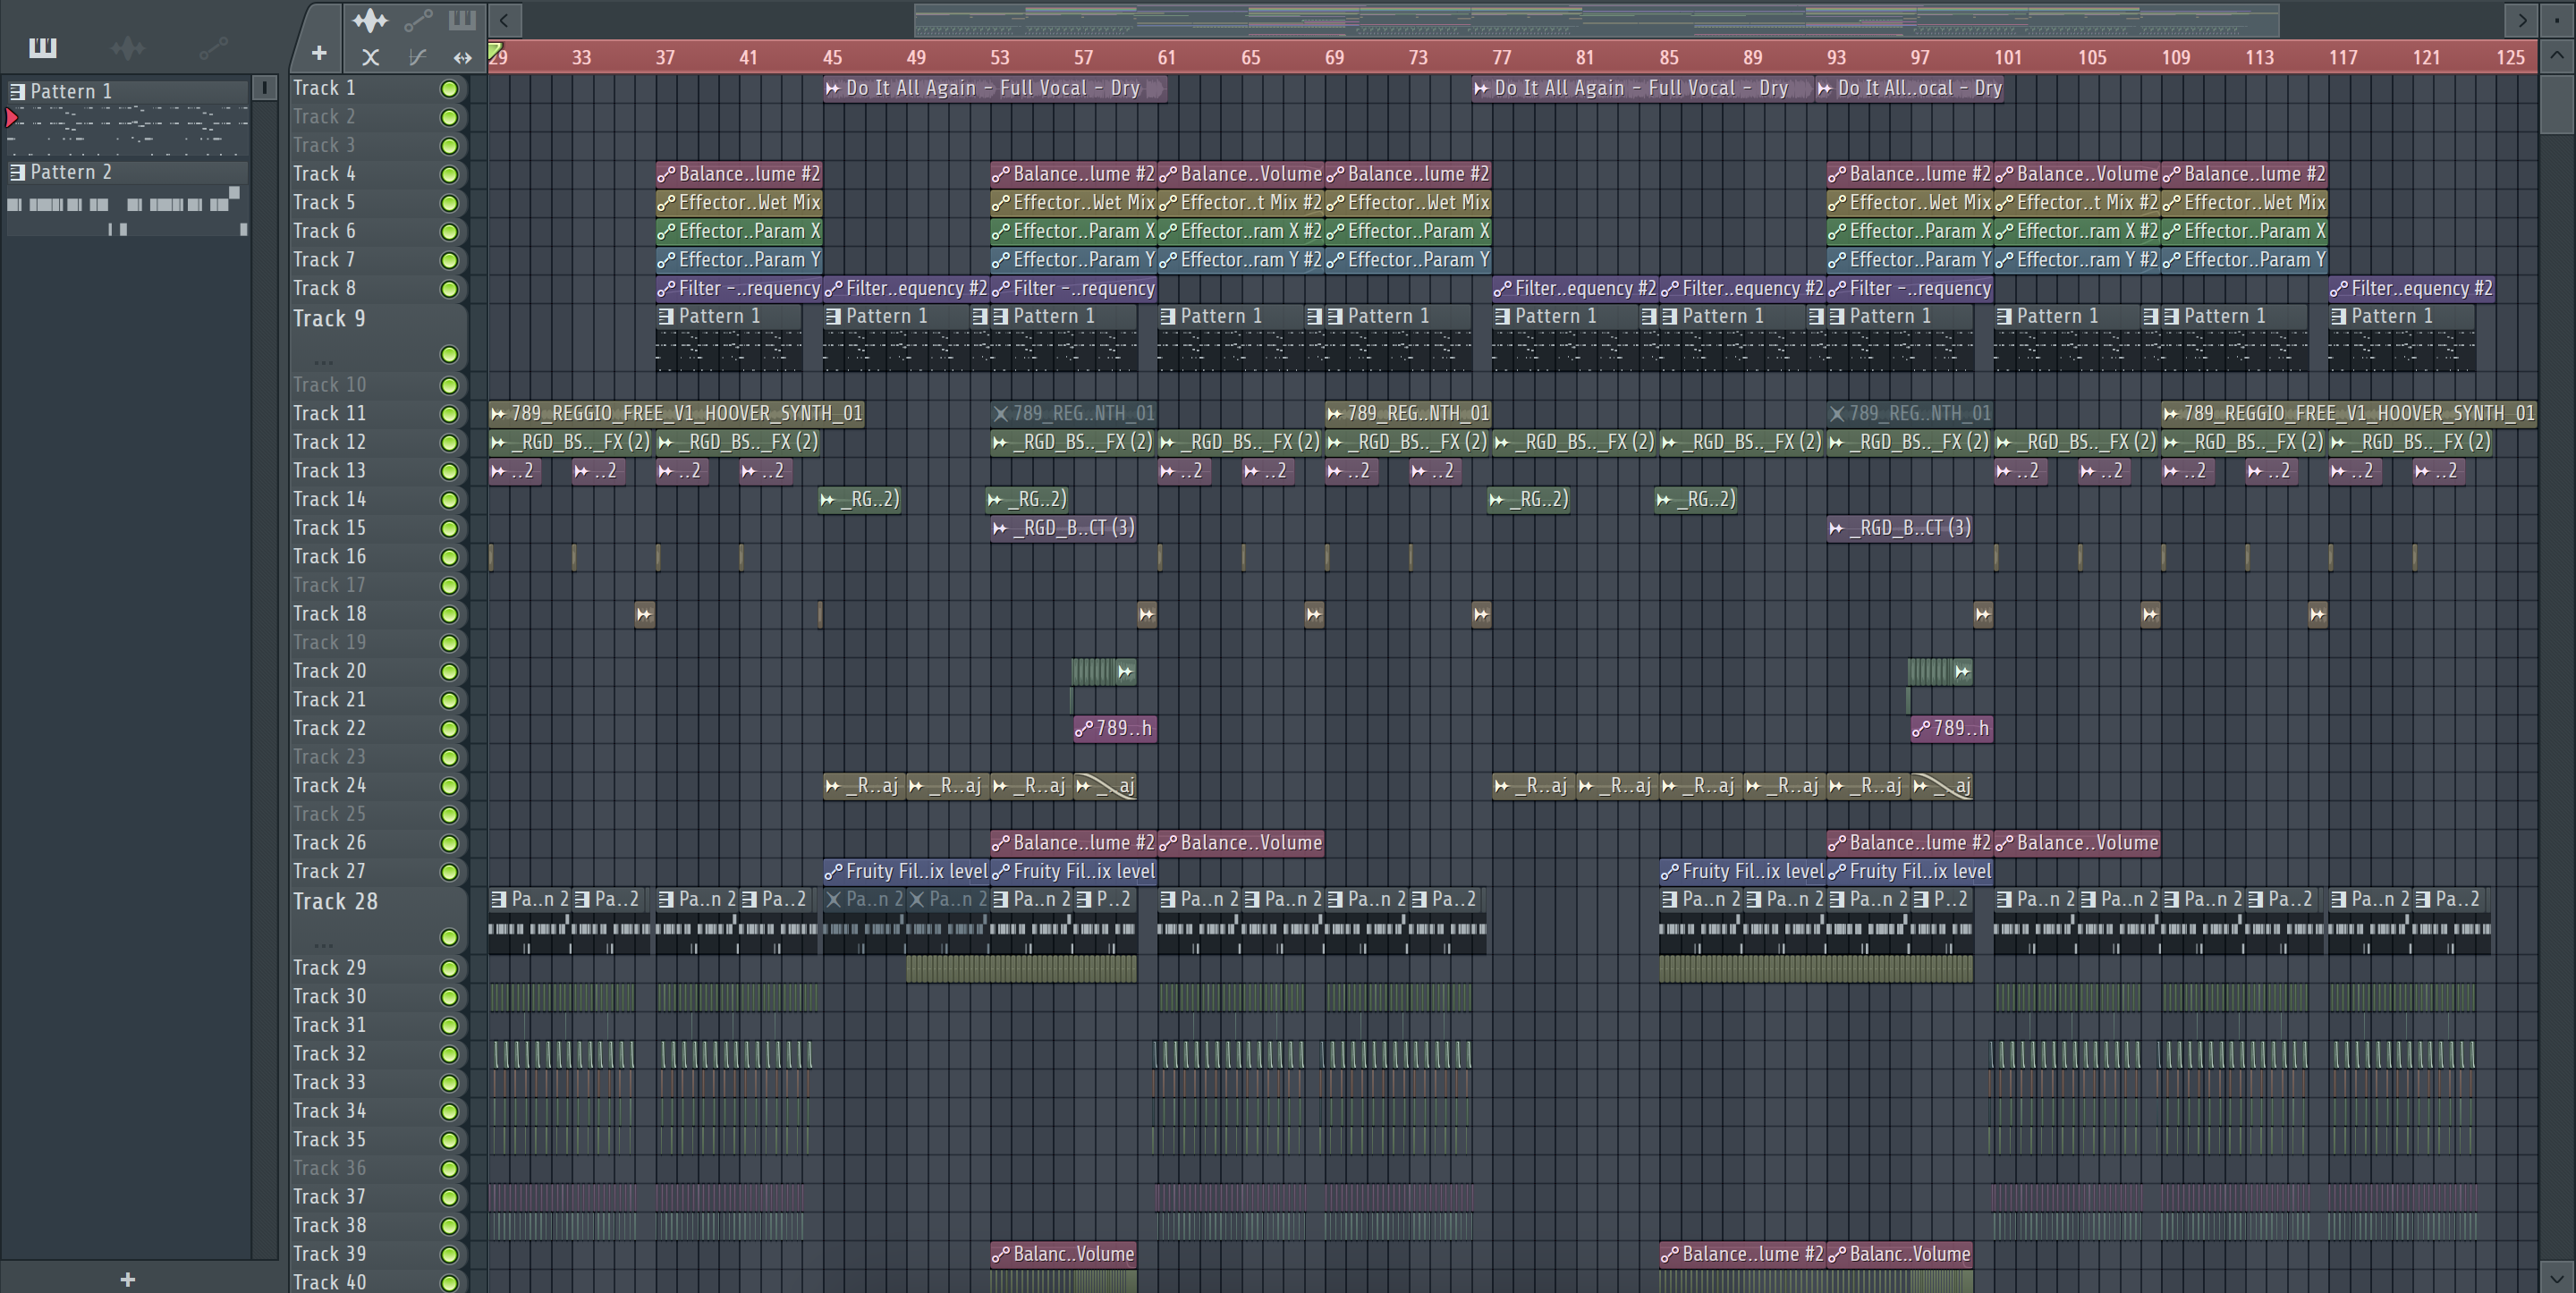2576x1293 pixels.
Task: Focus audio clips in the playlist toolbar
Action: pyautogui.click(x=370, y=19)
